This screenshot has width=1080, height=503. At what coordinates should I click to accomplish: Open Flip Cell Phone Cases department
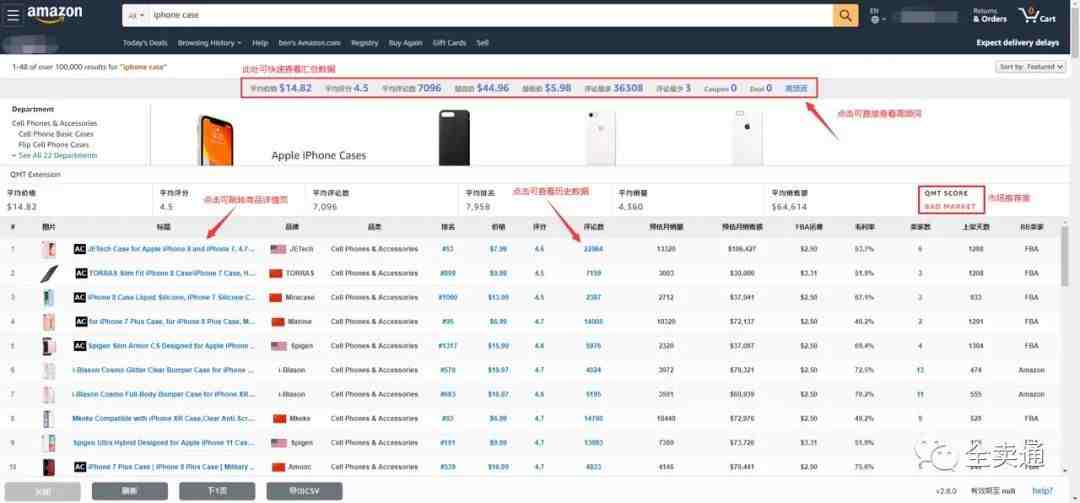pos(54,145)
